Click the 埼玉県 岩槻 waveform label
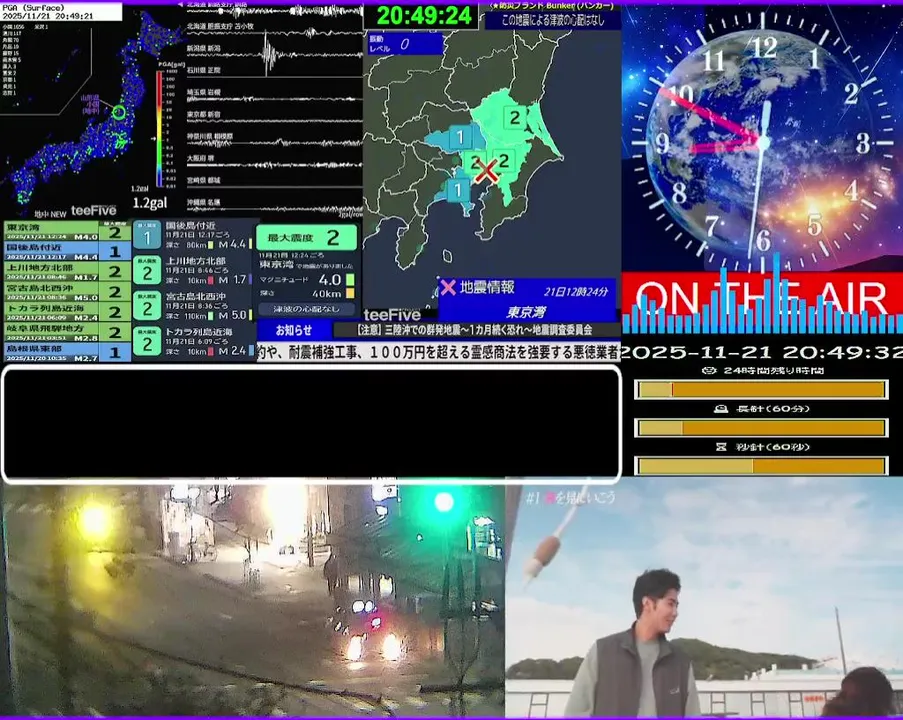 [204, 92]
